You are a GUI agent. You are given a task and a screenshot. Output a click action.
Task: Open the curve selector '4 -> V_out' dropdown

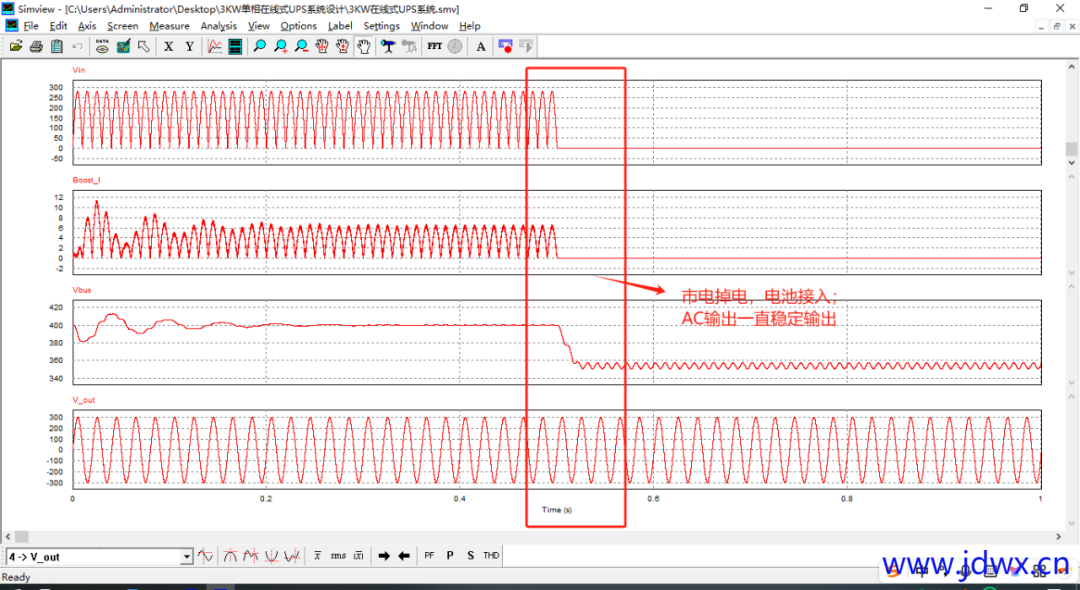click(x=186, y=557)
